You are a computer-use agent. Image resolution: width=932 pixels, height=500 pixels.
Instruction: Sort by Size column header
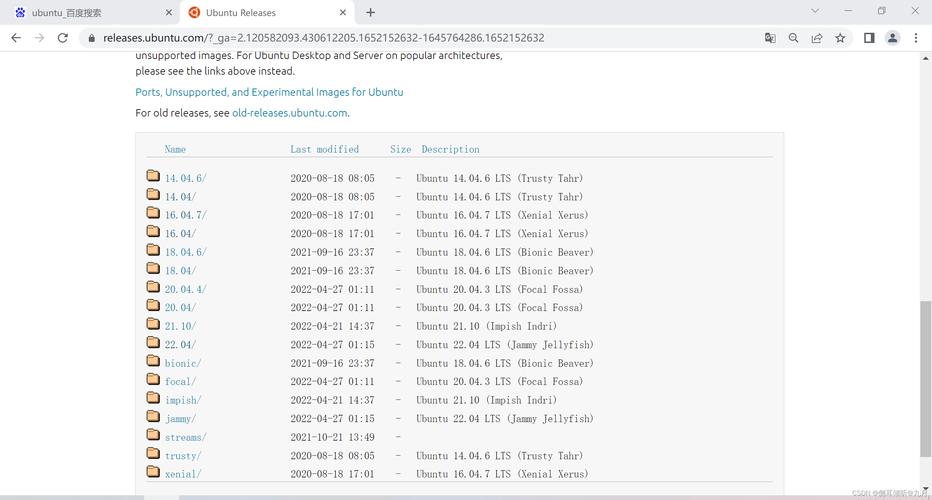point(401,149)
